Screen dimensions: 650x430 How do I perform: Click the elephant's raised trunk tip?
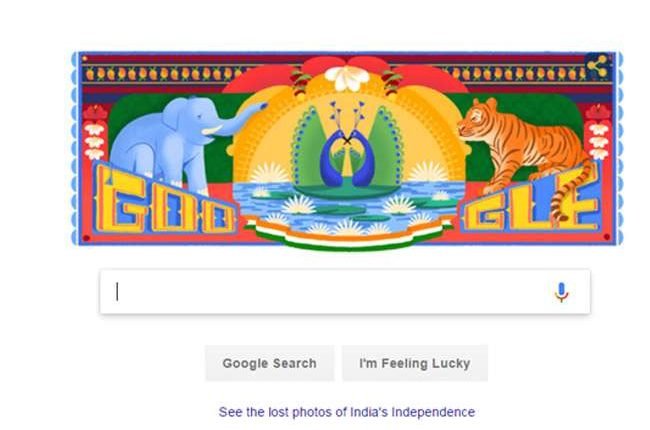[262, 107]
